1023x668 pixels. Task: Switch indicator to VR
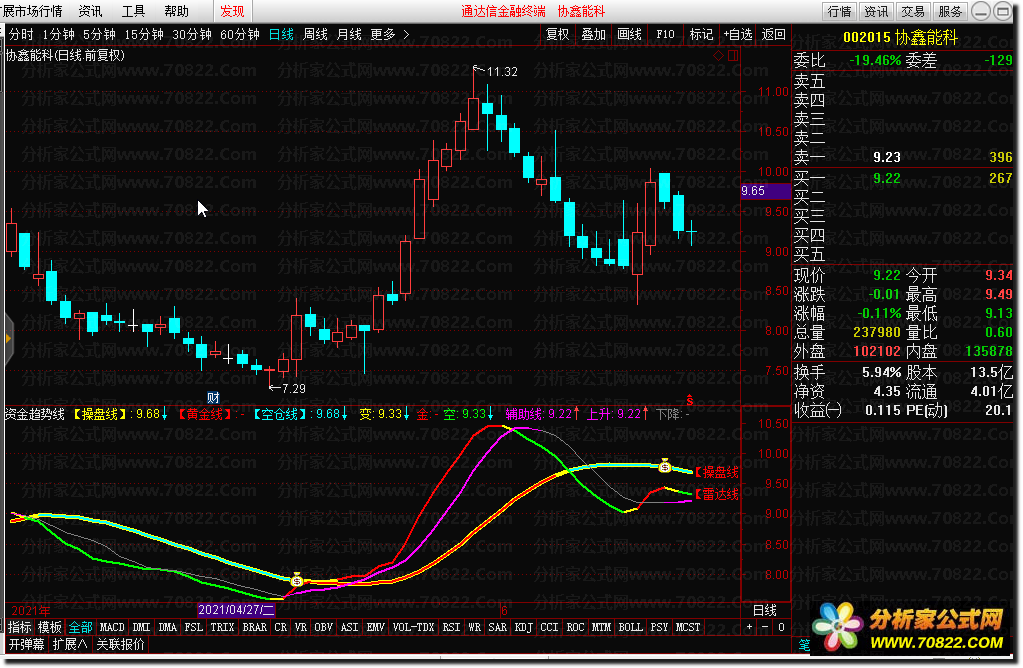[x=301, y=627]
